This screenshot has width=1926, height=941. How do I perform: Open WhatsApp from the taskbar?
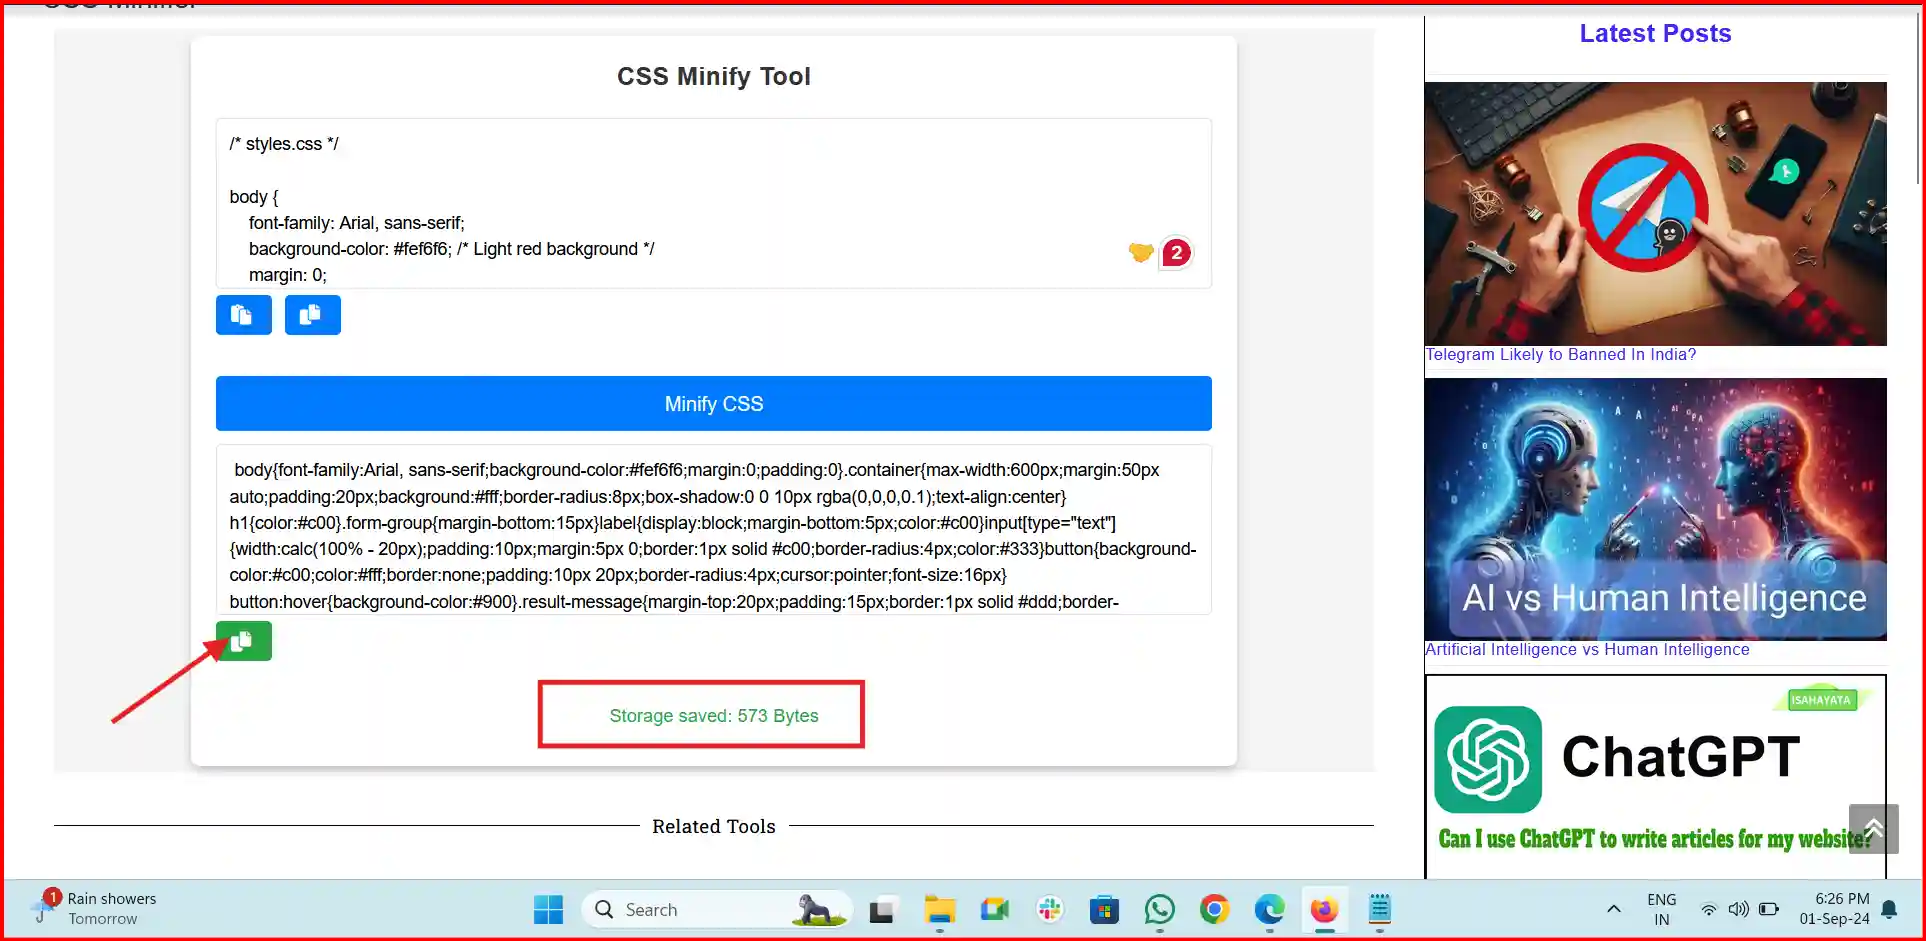[1159, 909]
